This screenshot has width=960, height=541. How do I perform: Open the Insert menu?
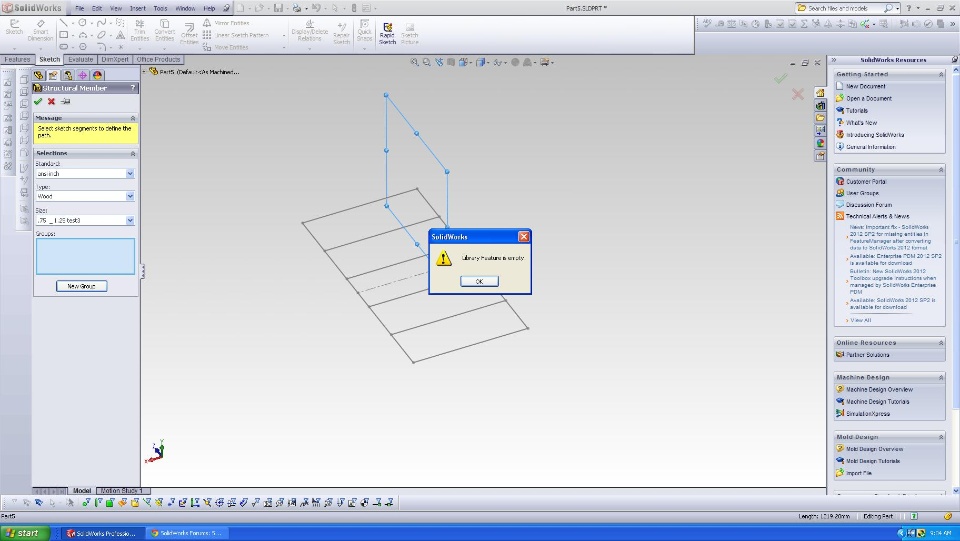point(138,9)
